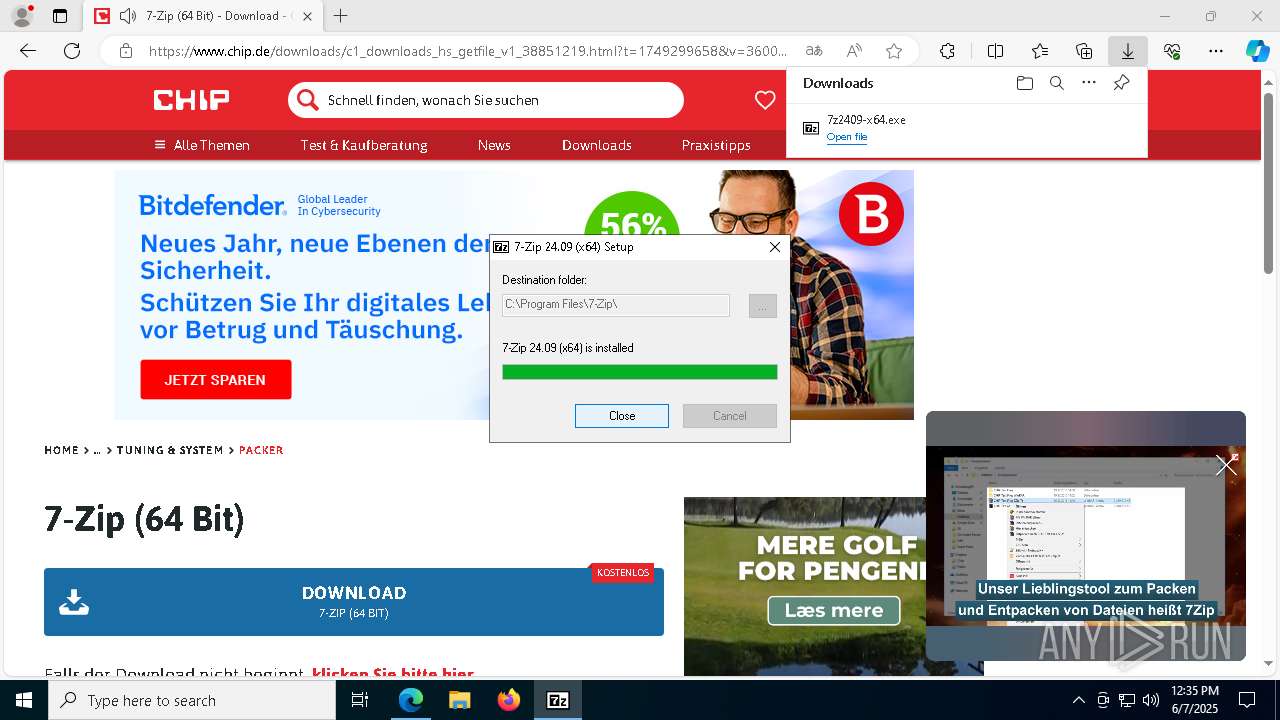Toggle the Downloads toolbar button
The height and width of the screenshot is (720, 1280).
tap(1128, 51)
